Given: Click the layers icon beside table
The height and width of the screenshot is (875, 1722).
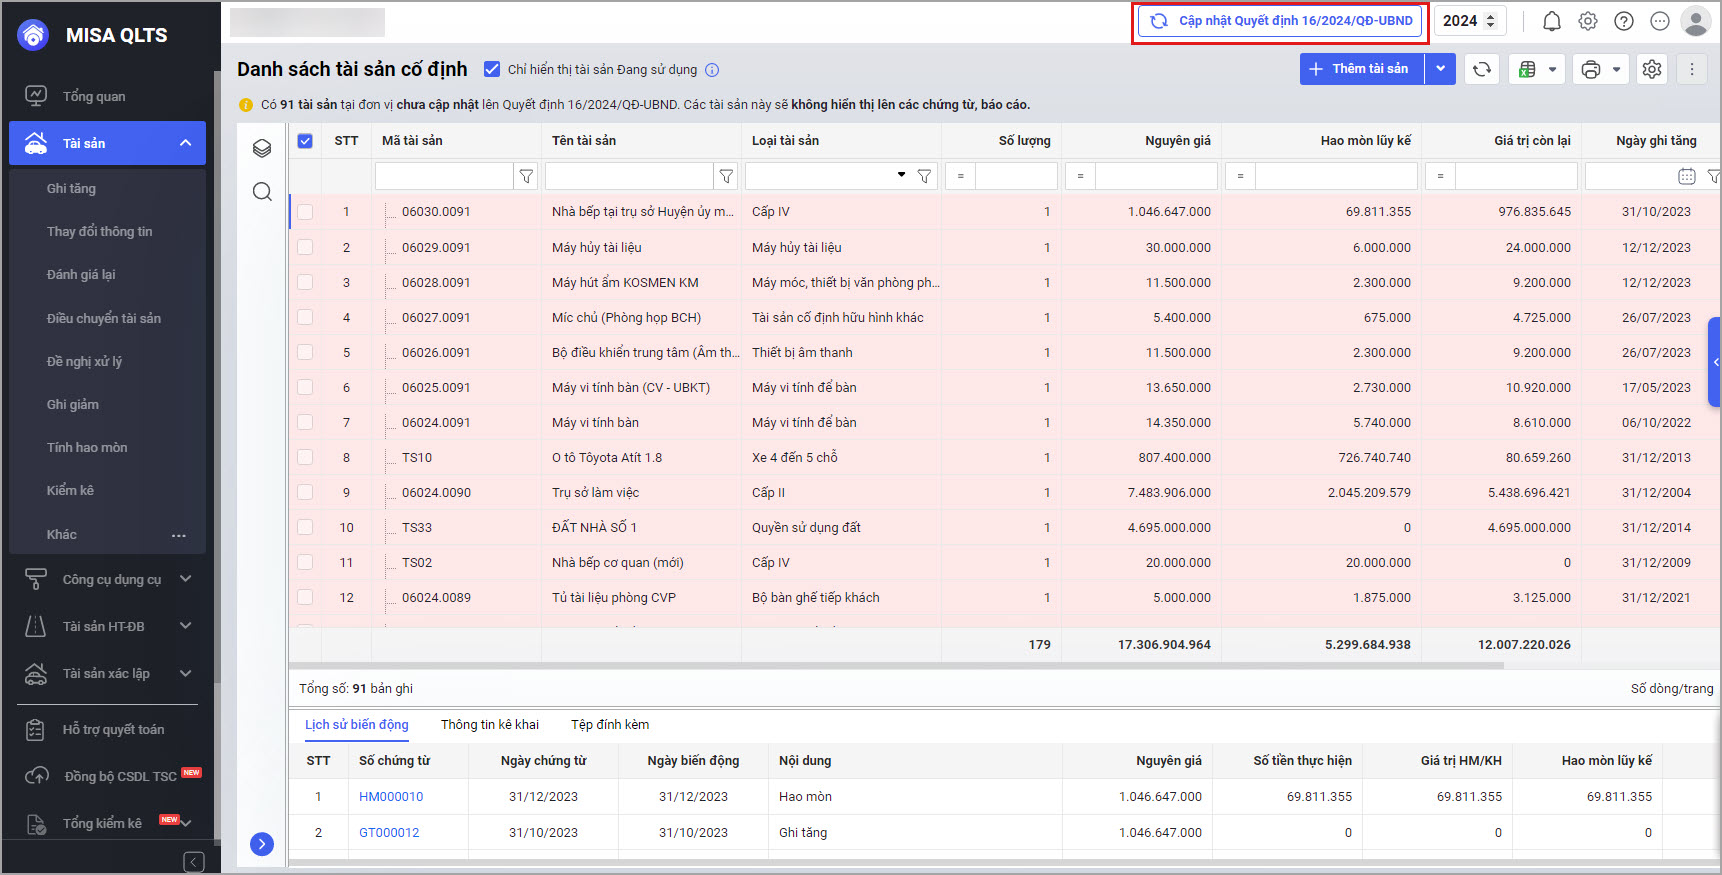Looking at the screenshot, I should click(x=262, y=149).
